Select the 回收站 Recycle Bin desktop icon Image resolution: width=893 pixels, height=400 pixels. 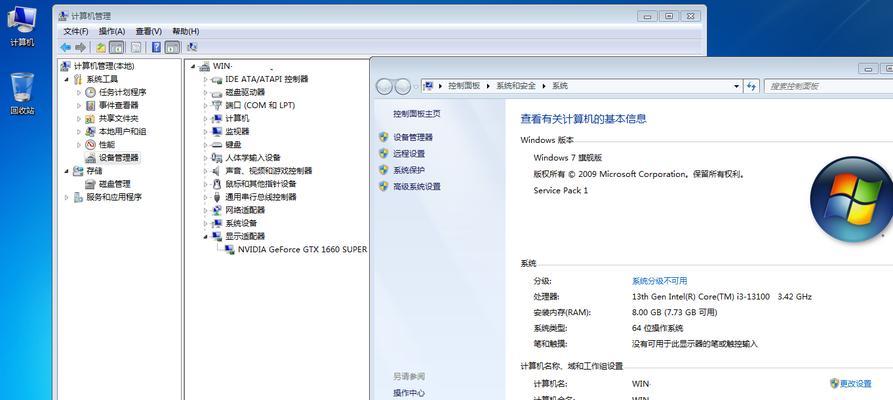click(22, 94)
